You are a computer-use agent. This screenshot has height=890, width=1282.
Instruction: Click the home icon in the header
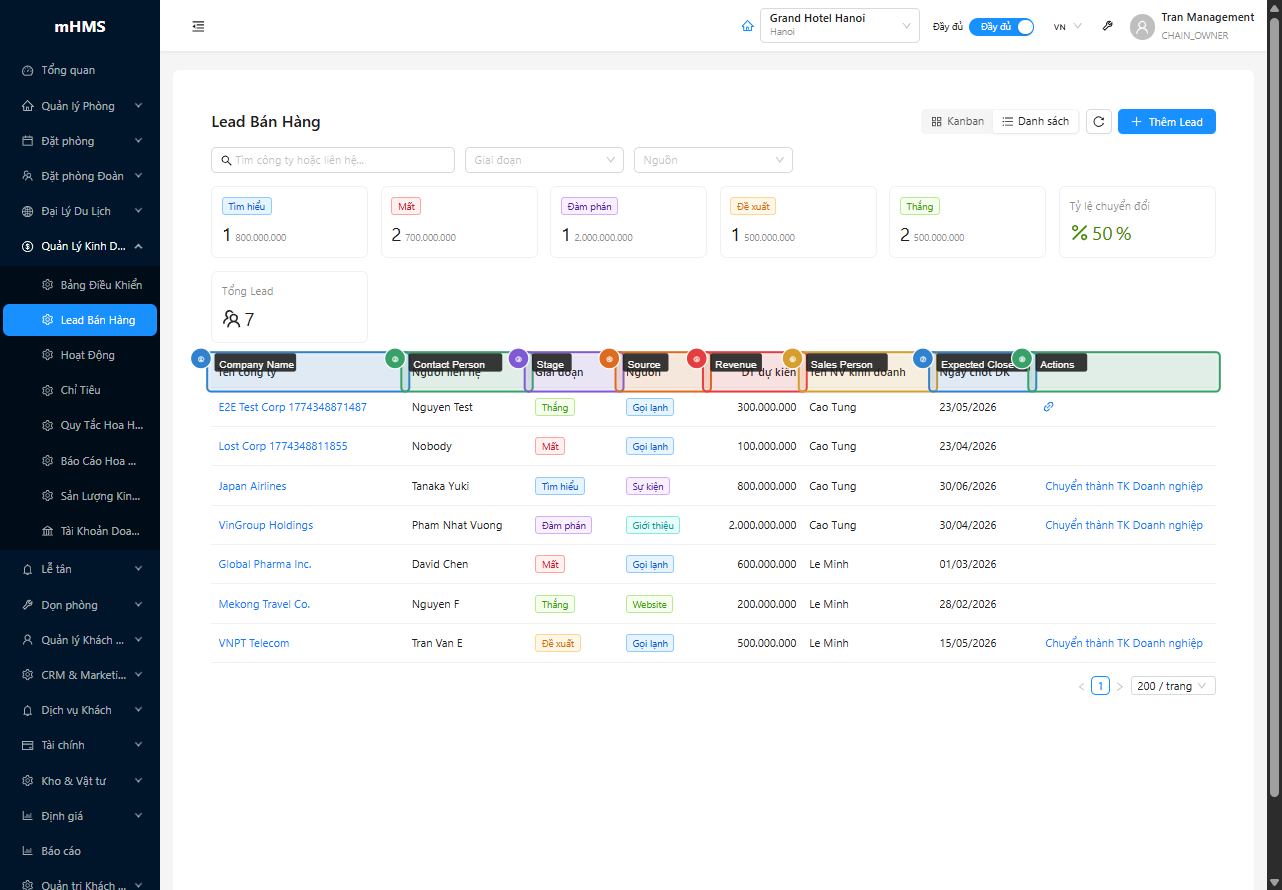[x=747, y=26]
